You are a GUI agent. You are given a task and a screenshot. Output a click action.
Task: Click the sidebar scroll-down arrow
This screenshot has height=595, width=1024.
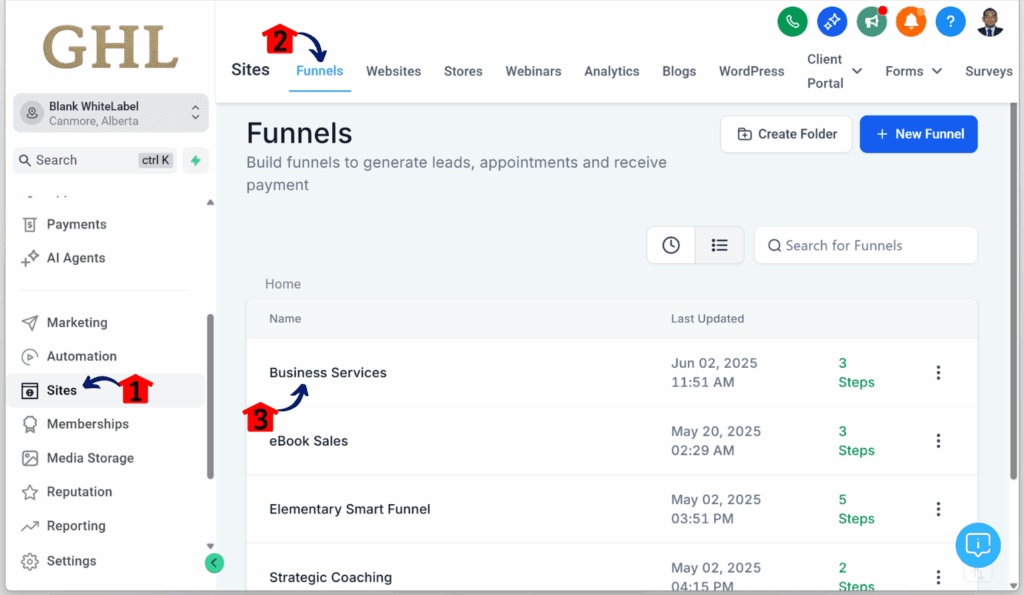[210, 546]
